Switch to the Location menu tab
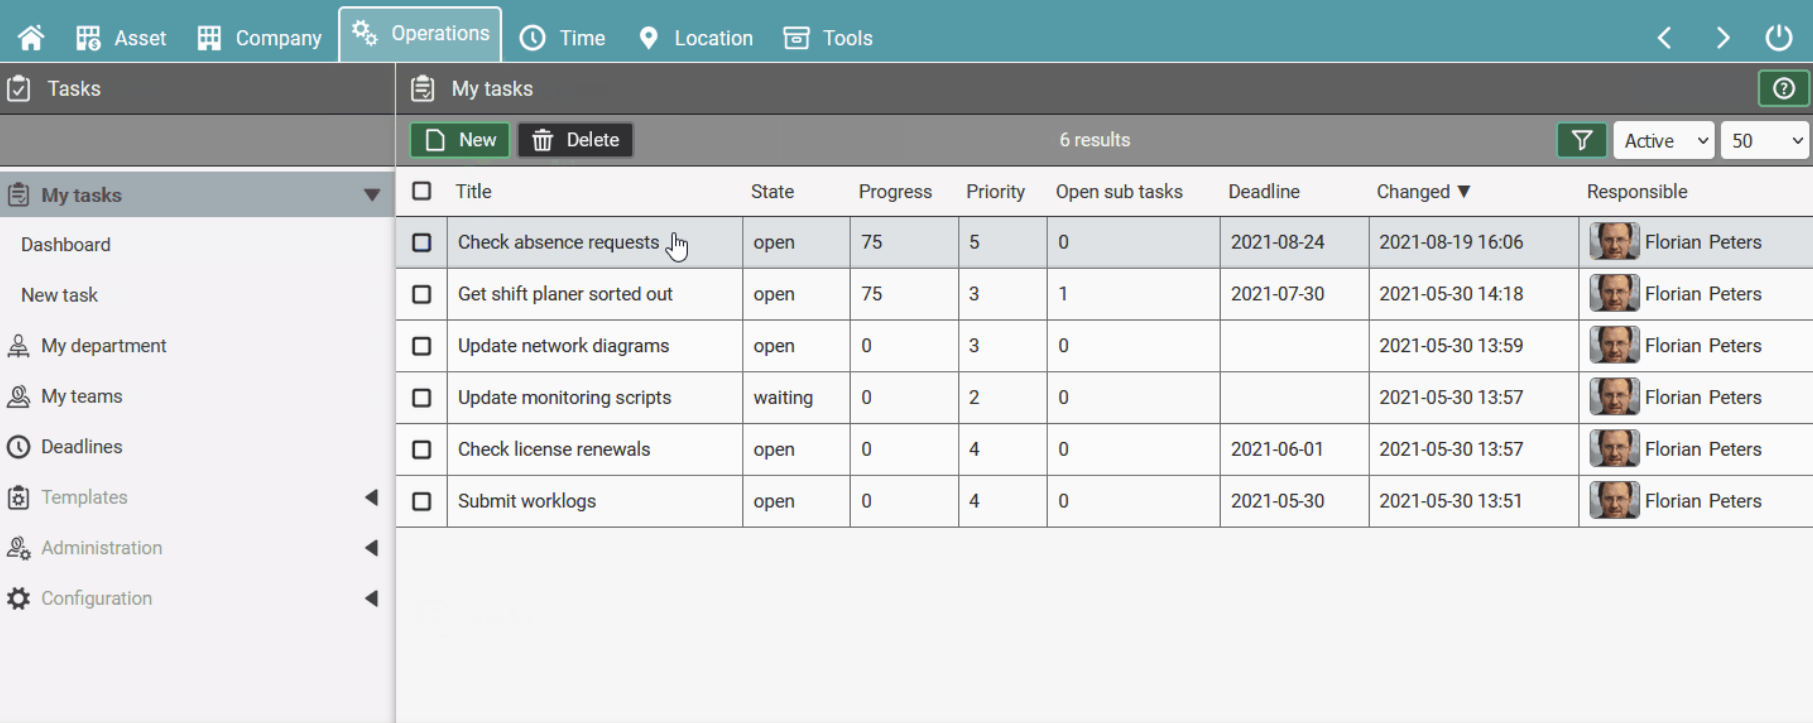Image resolution: width=1813 pixels, height=723 pixels. coord(696,38)
